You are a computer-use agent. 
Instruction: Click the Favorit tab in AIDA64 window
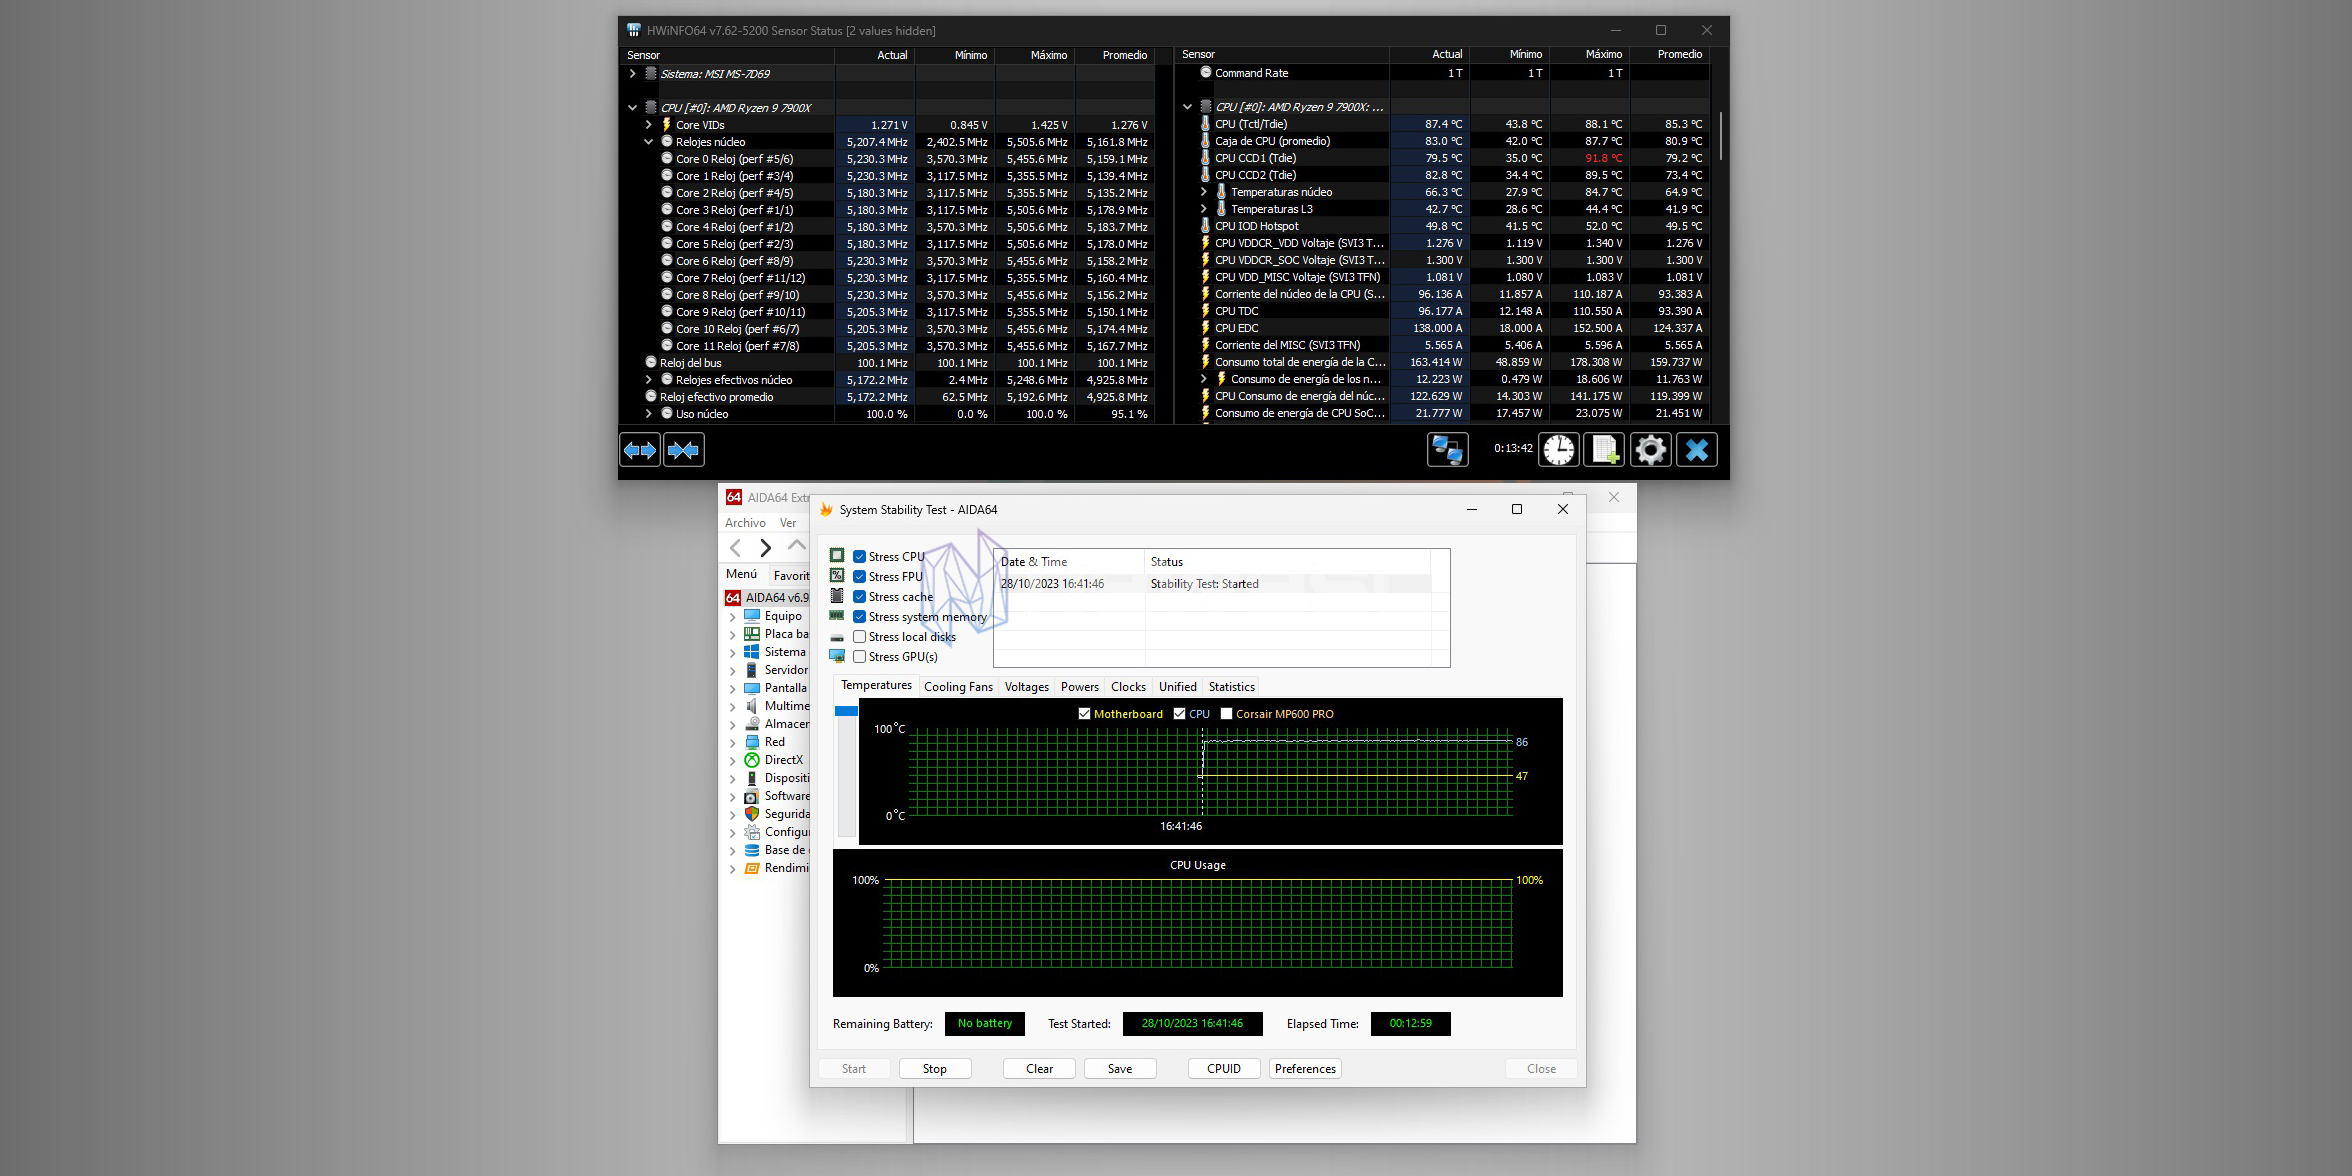point(790,576)
